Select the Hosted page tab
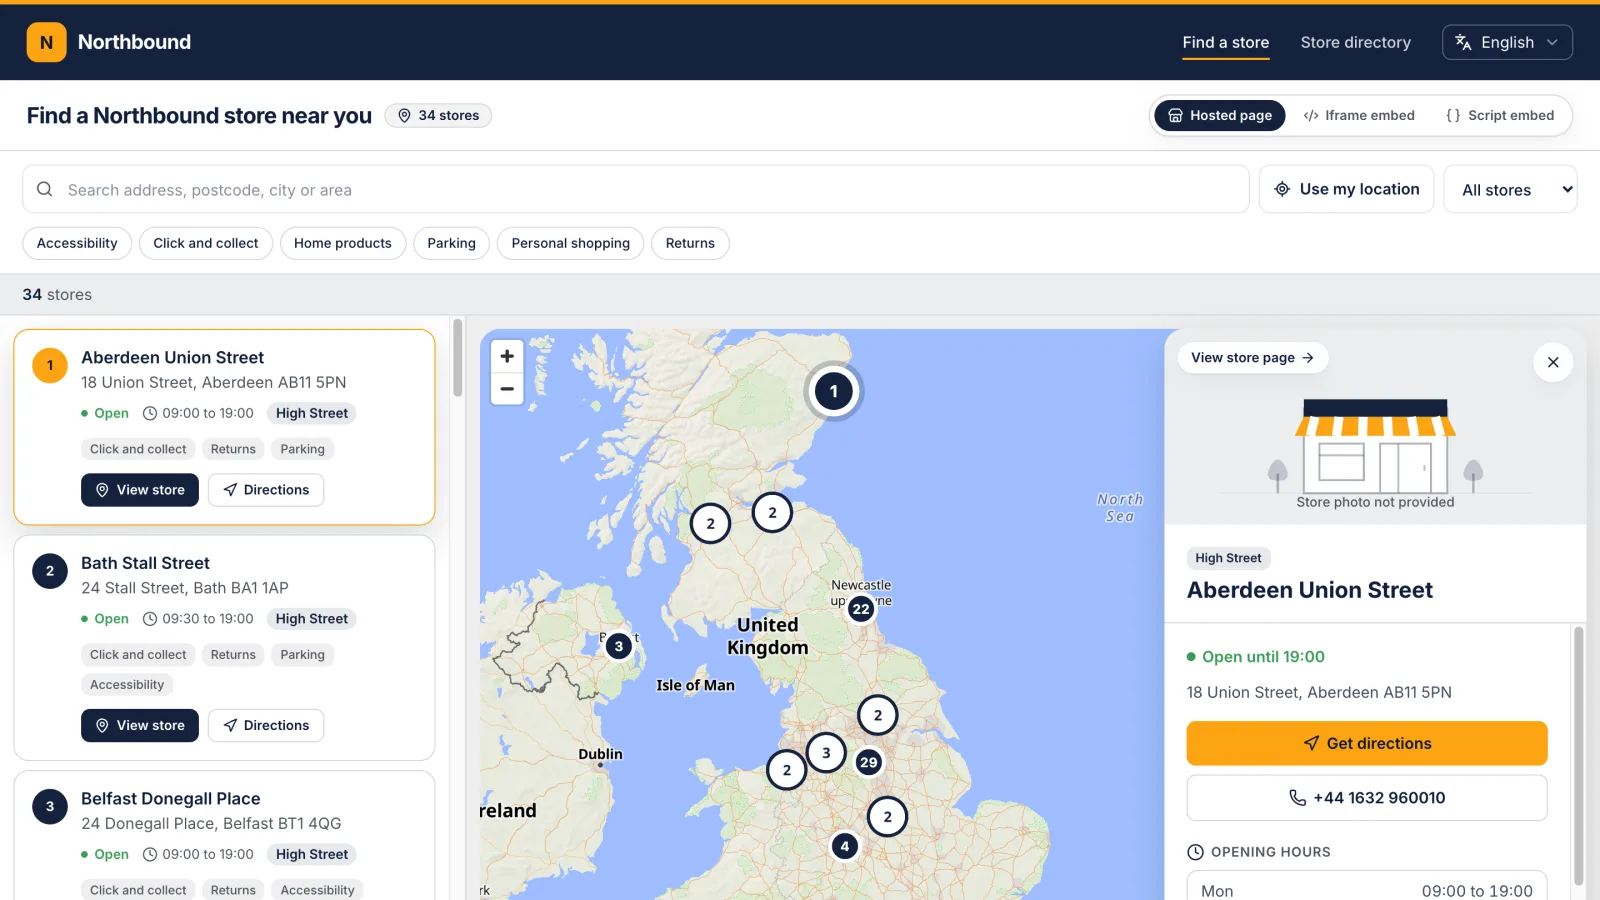Viewport: 1600px width, 900px height. 1220,115
